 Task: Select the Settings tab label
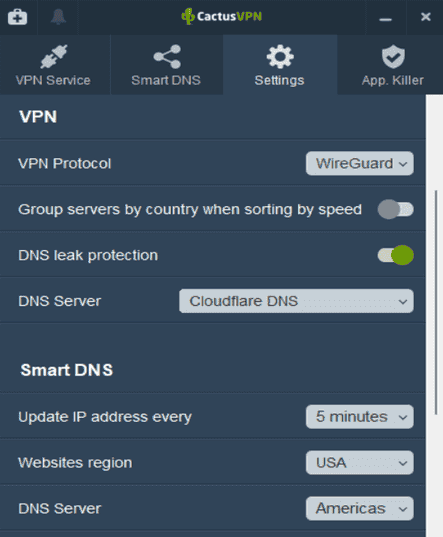279,81
